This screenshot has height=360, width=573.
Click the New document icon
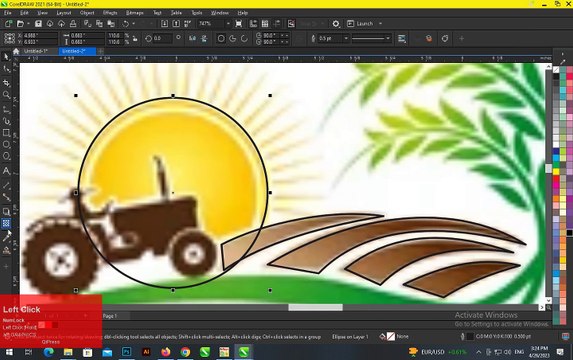click(8, 24)
